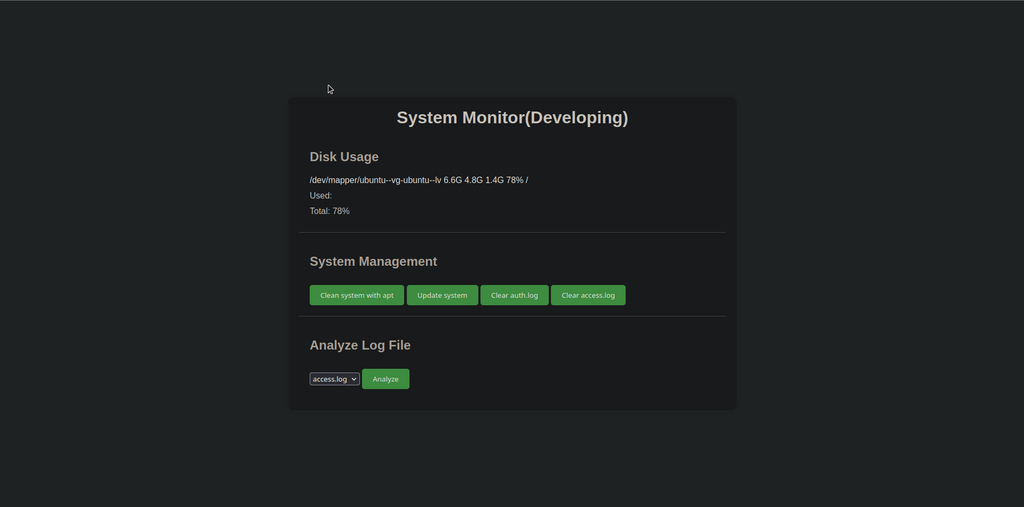Click the /dev/mapper/ubuntu--vg-ubuntu--lv device path
1024x507 pixels.
pyautogui.click(x=375, y=180)
